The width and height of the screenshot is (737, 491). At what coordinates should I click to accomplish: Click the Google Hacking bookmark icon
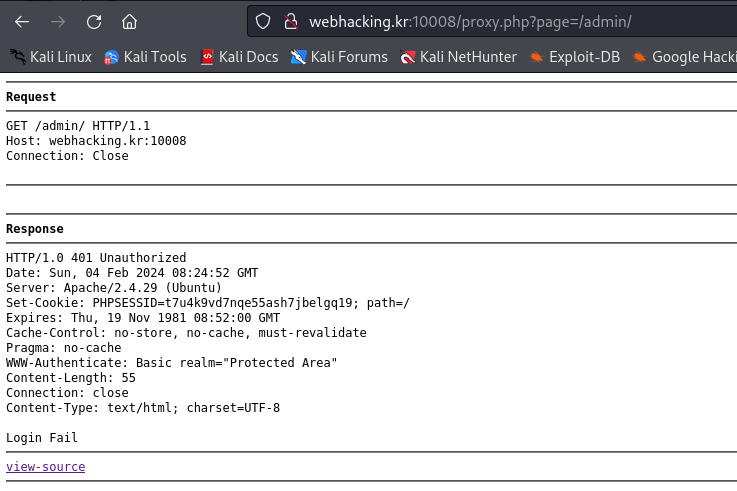[639, 57]
